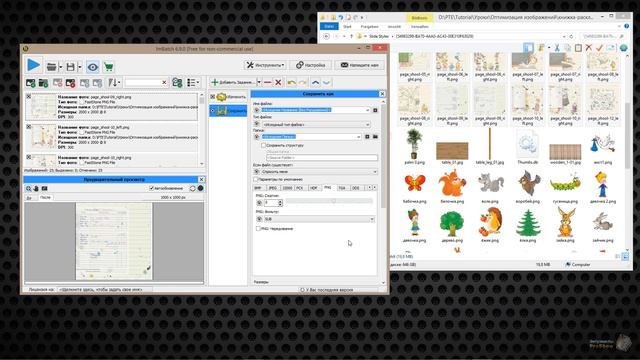Toggle checkbox of page_shoot-10_left.png image

click(29, 127)
